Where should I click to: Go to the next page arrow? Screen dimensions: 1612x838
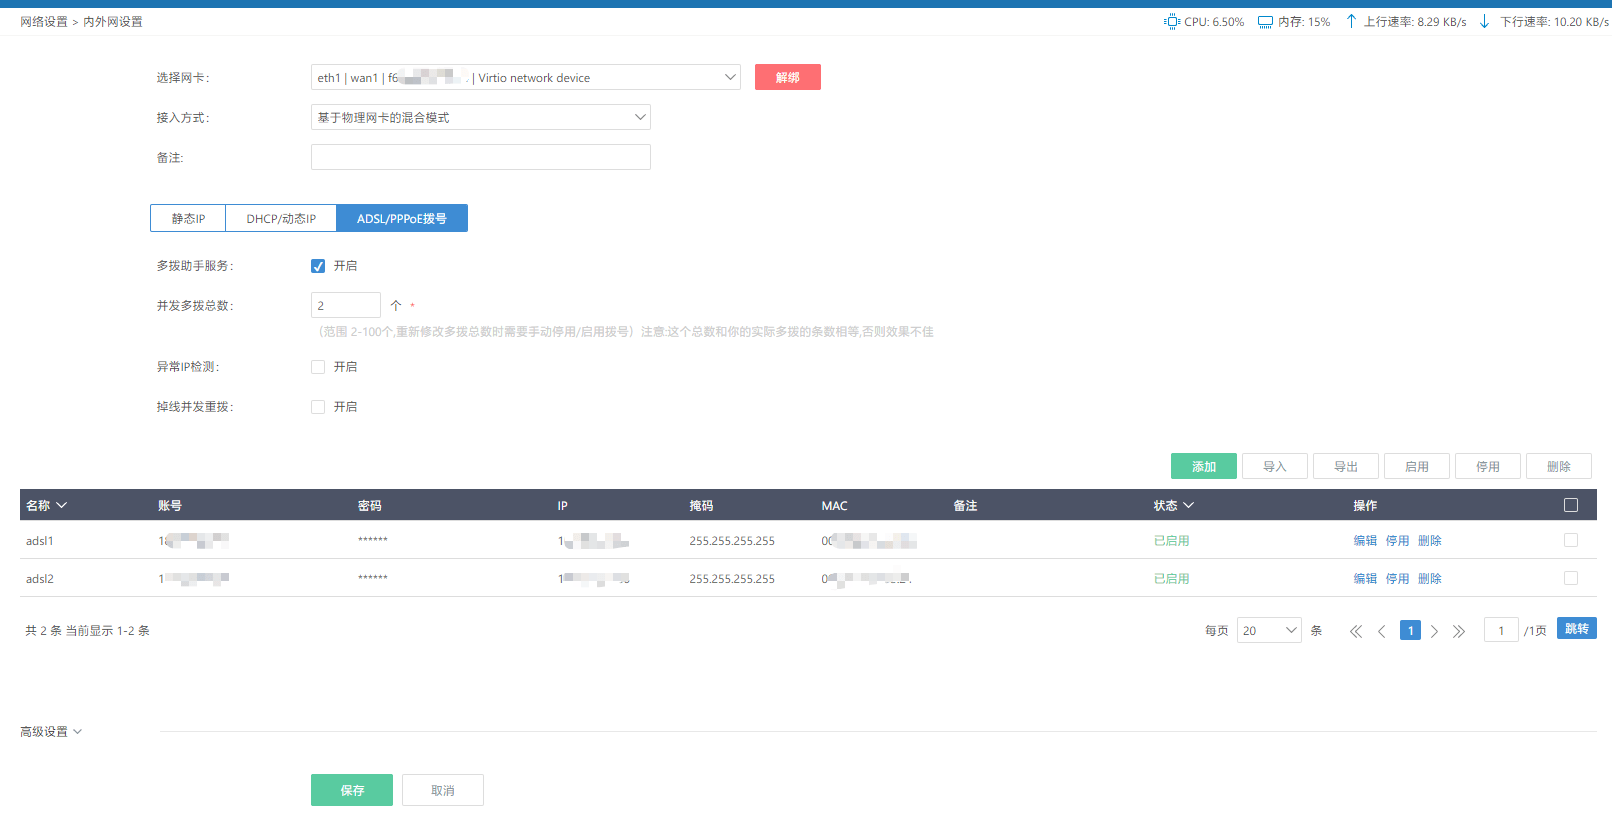click(x=1434, y=631)
